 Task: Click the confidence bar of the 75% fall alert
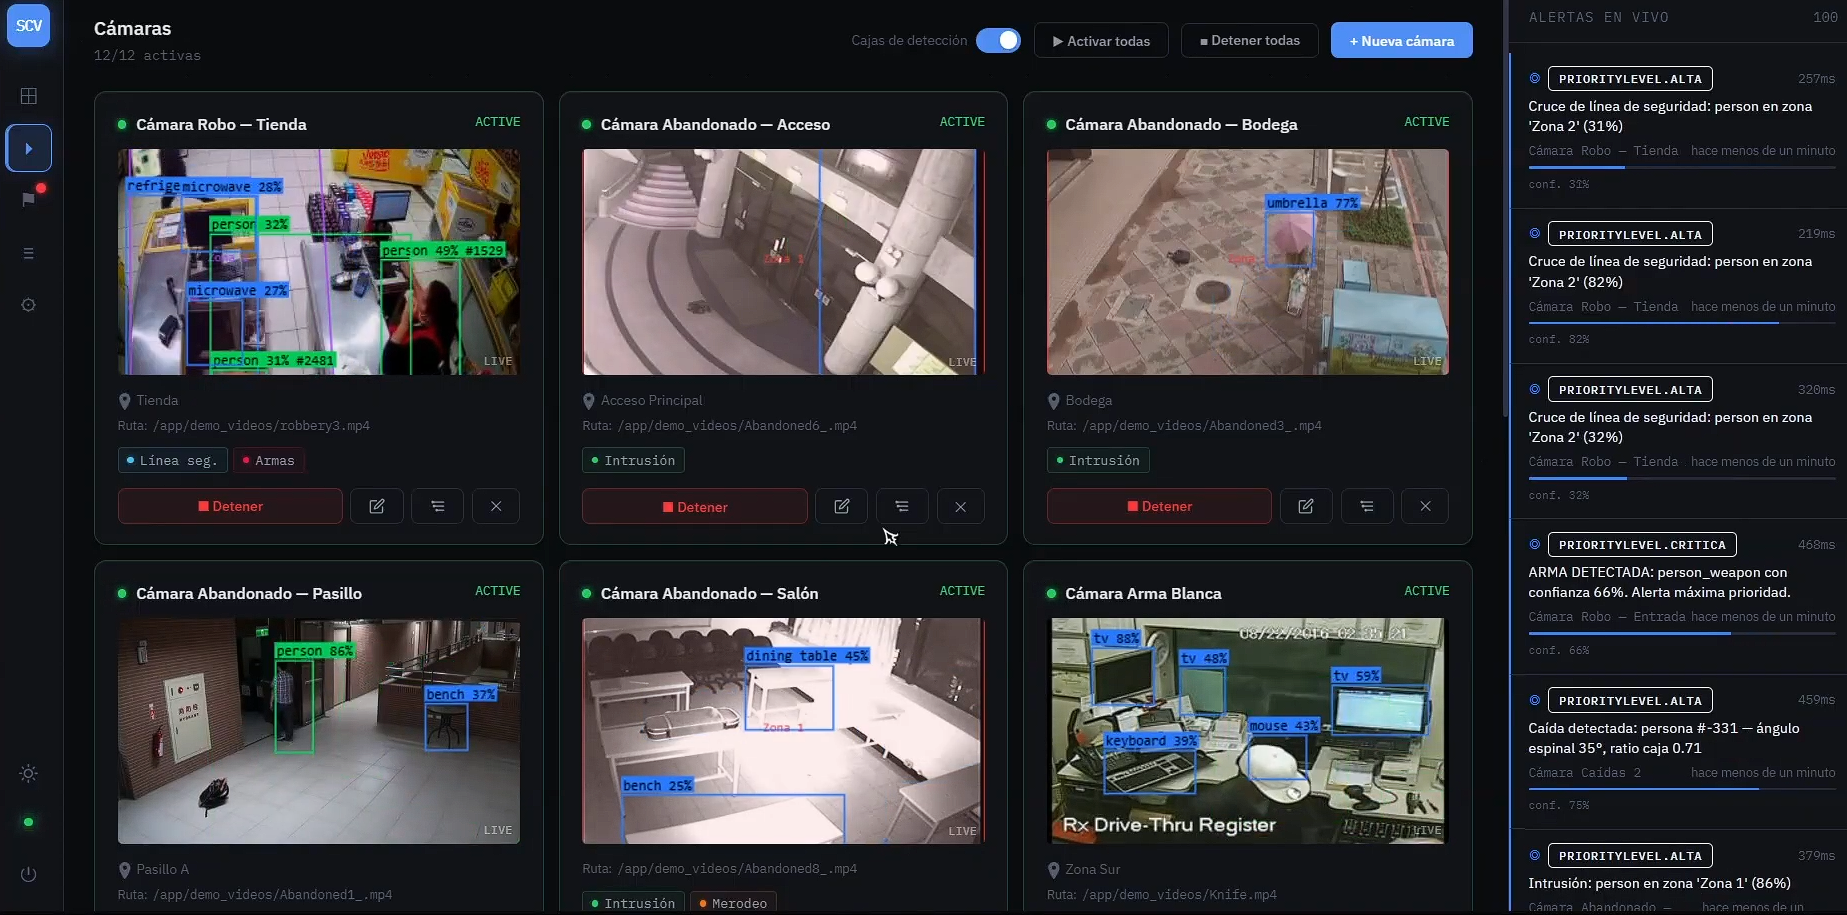pyautogui.click(x=1682, y=789)
